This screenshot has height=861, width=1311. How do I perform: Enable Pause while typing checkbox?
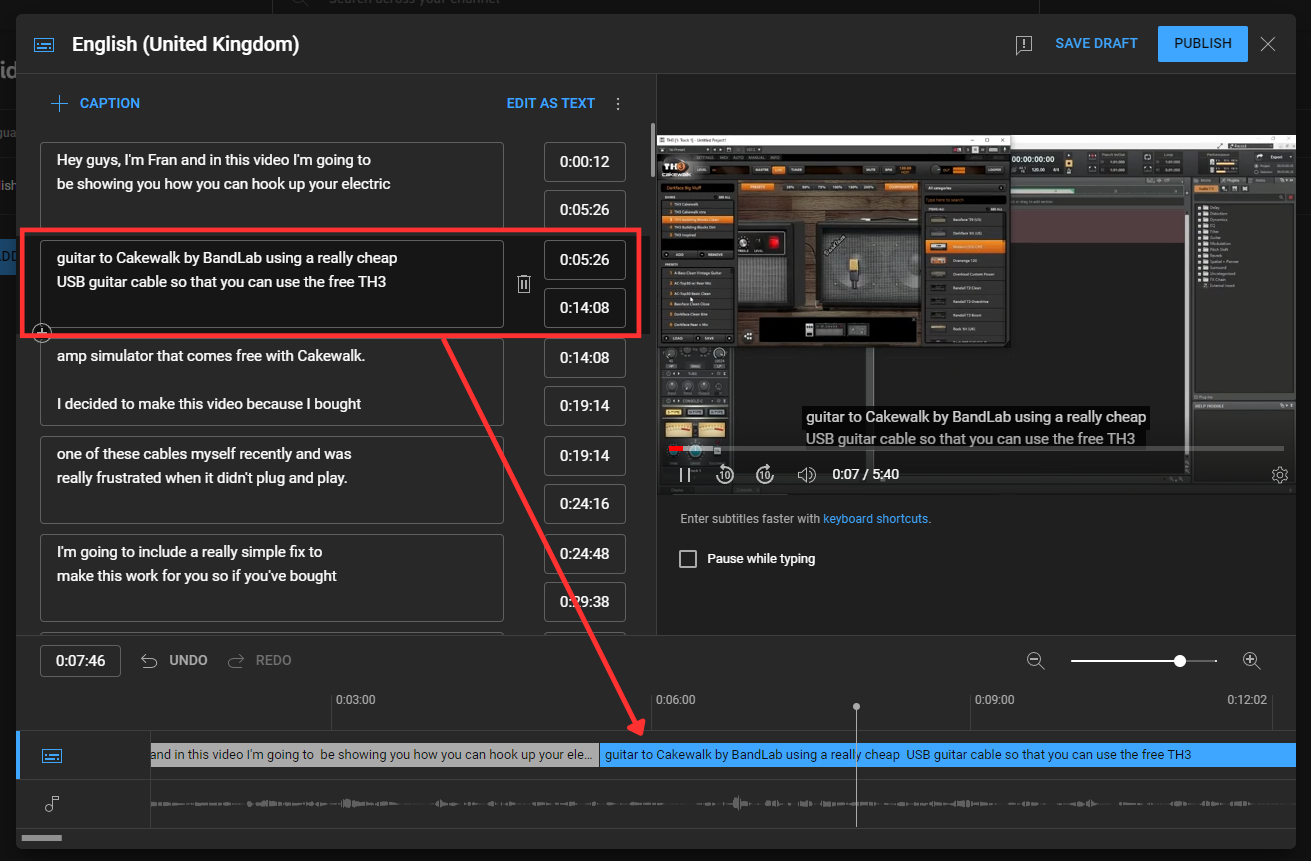[688, 559]
